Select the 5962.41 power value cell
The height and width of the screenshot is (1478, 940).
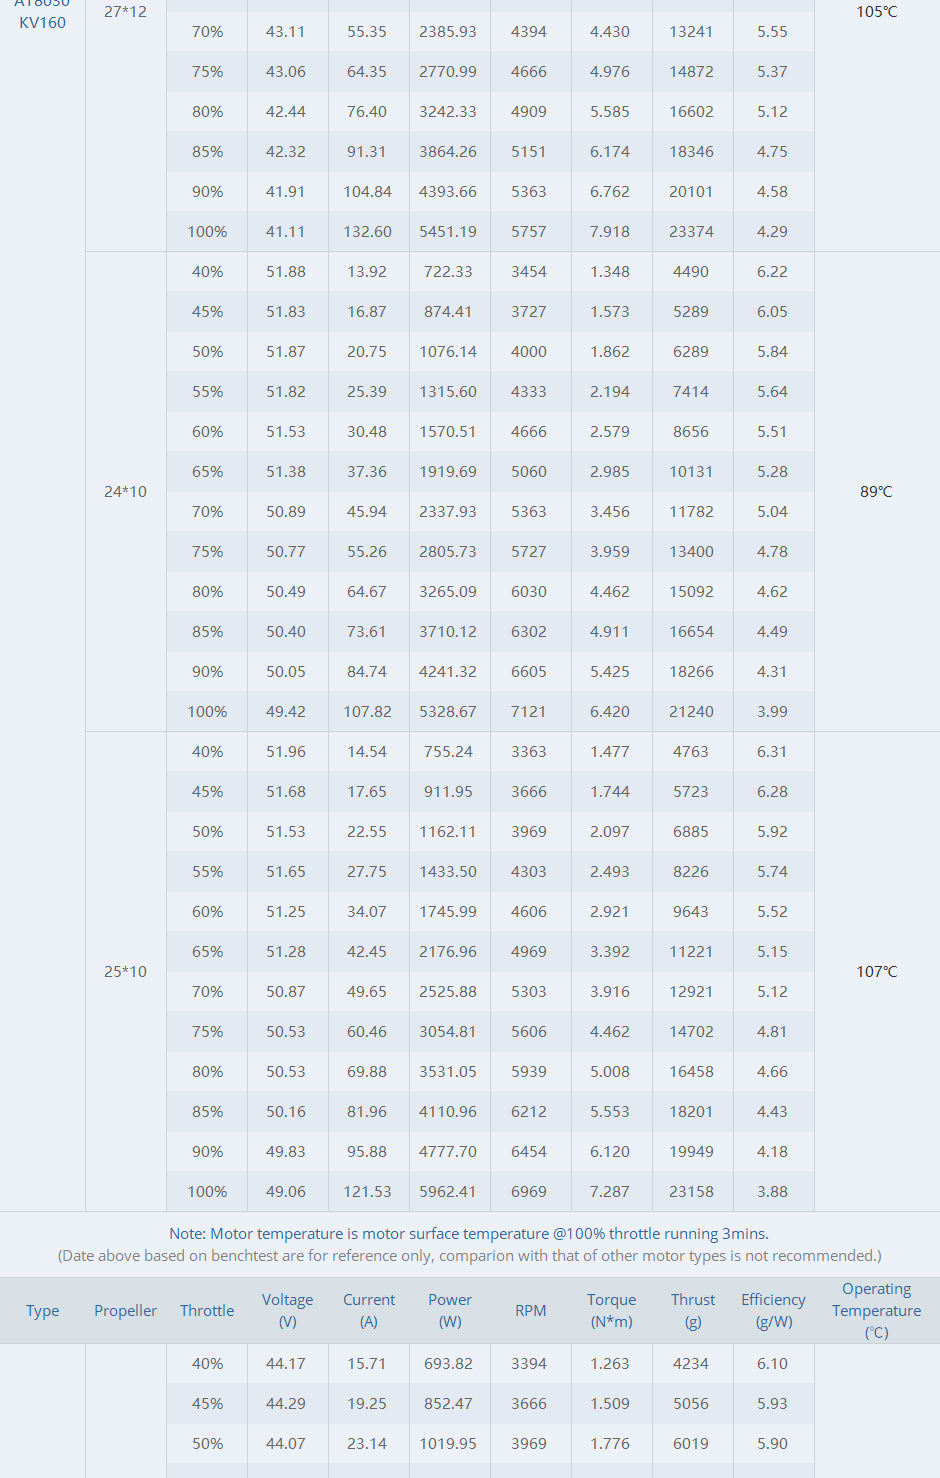[448, 1191]
